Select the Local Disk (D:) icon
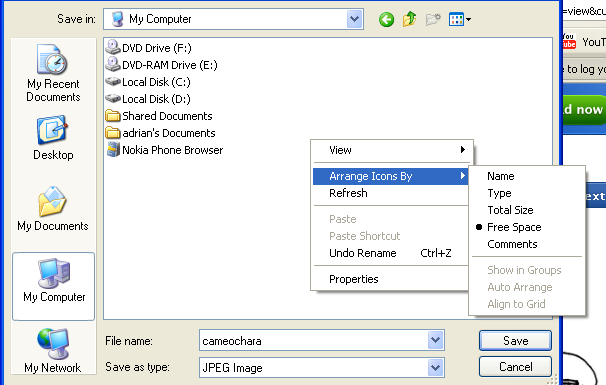Screen dimensions: 606x385 [113, 99]
